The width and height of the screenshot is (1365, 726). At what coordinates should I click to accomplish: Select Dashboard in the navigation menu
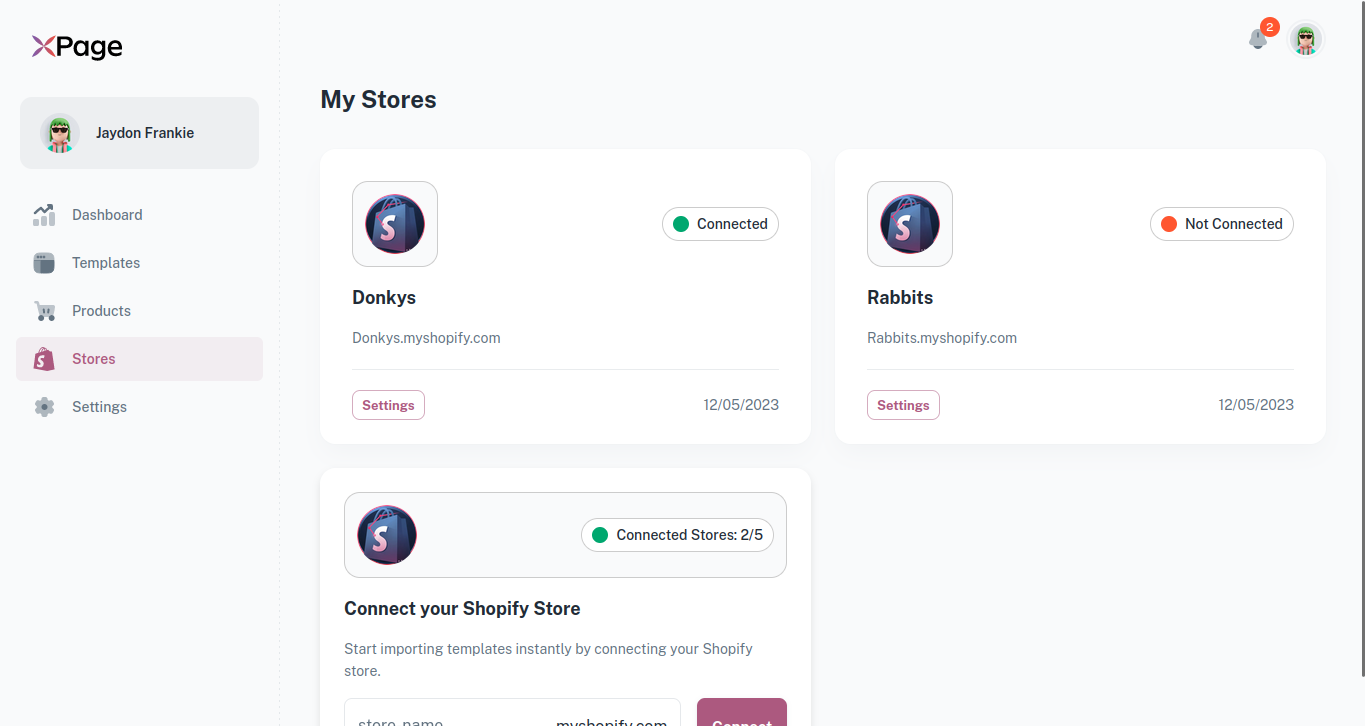[x=107, y=214]
